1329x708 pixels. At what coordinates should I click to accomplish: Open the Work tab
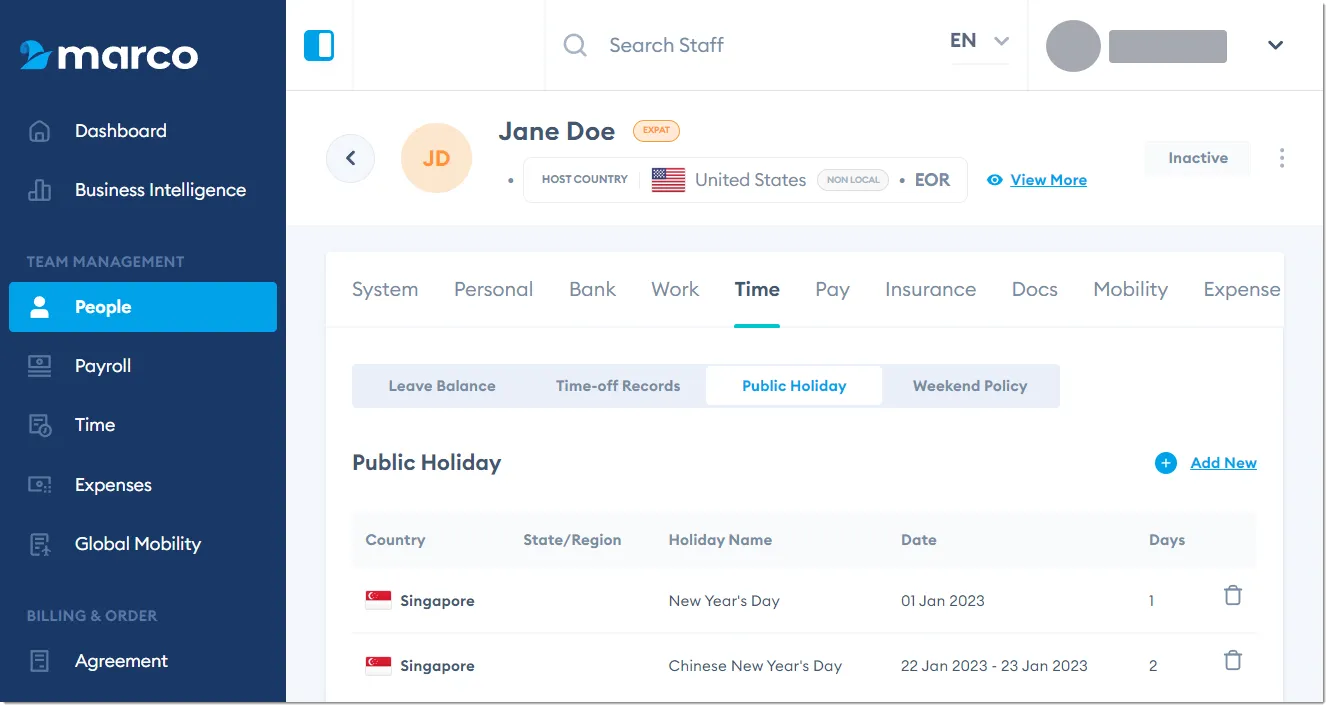pos(675,289)
